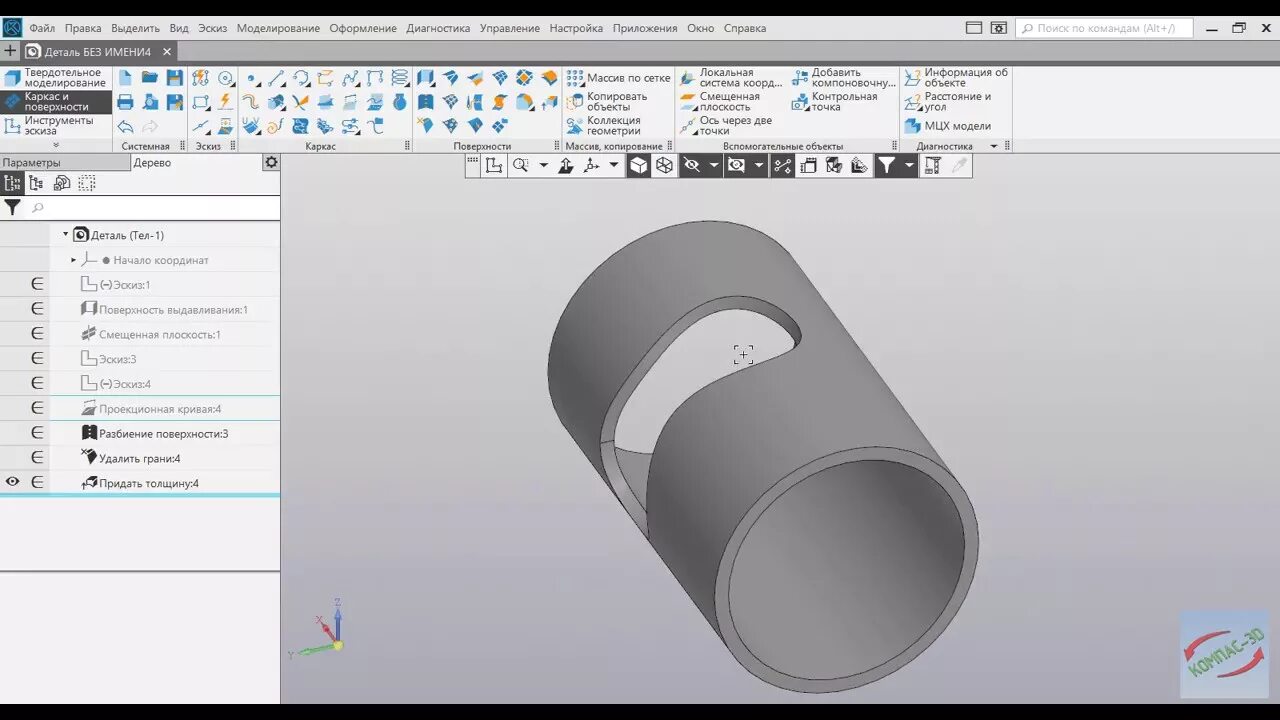
Task: Switch to Дерево panel tab
Action: point(152,162)
